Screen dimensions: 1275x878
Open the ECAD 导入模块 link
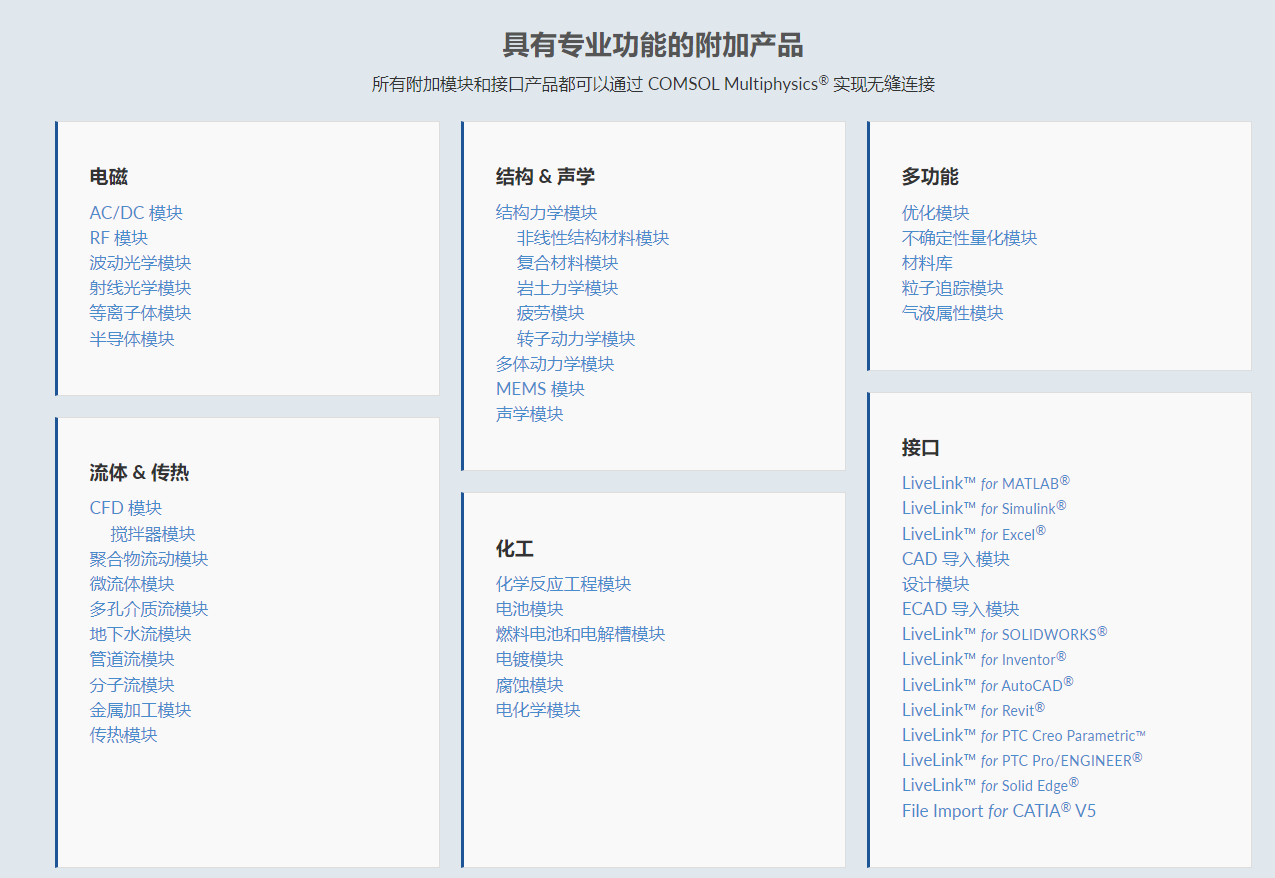click(961, 609)
